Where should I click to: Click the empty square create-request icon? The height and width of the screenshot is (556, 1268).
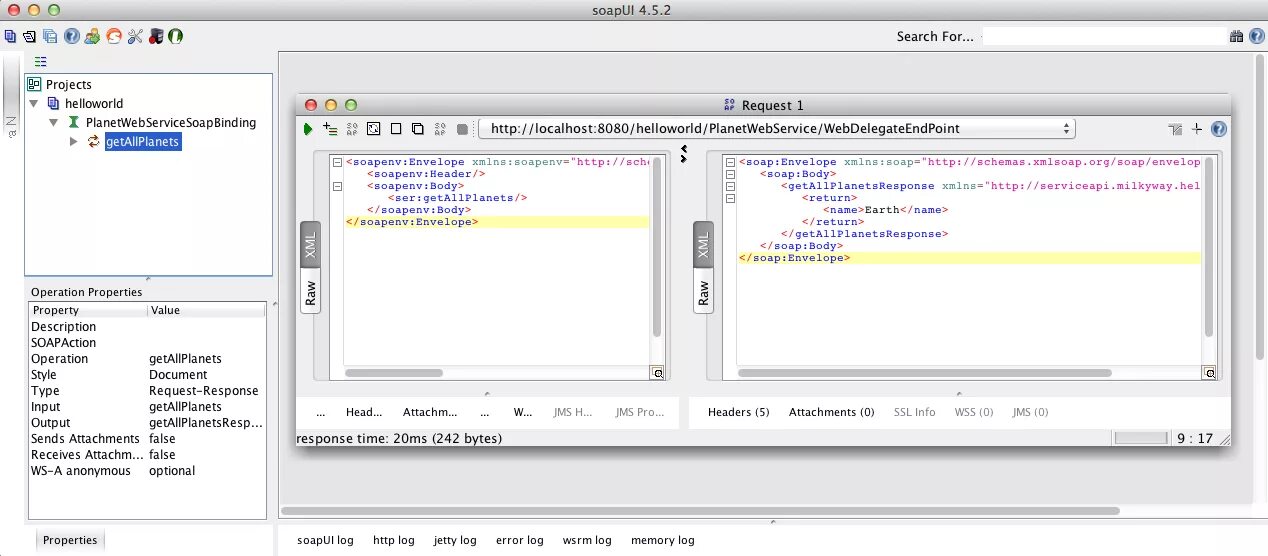[396, 129]
